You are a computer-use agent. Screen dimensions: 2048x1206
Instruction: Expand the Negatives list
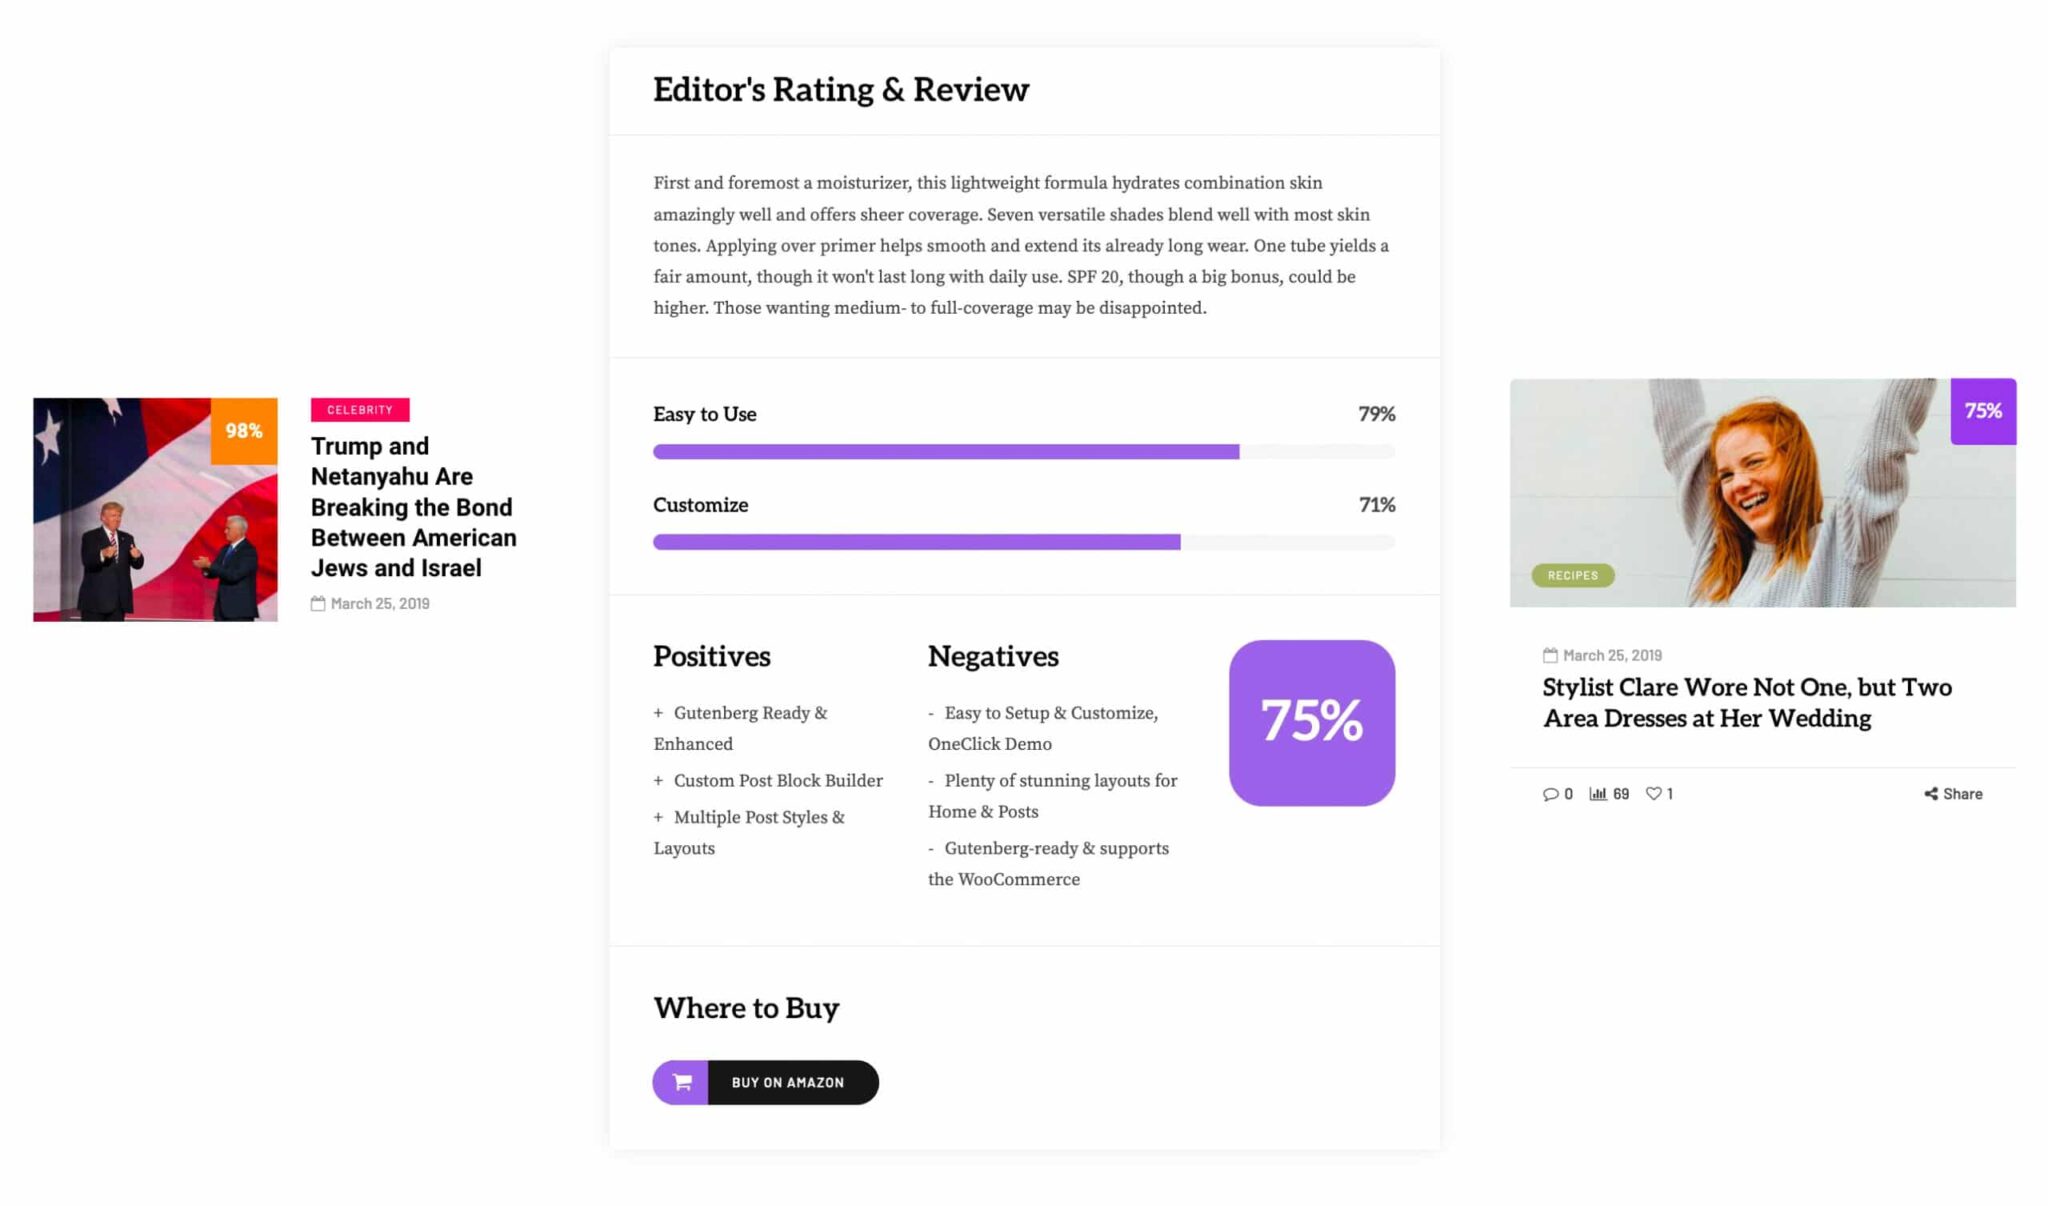(x=993, y=657)
